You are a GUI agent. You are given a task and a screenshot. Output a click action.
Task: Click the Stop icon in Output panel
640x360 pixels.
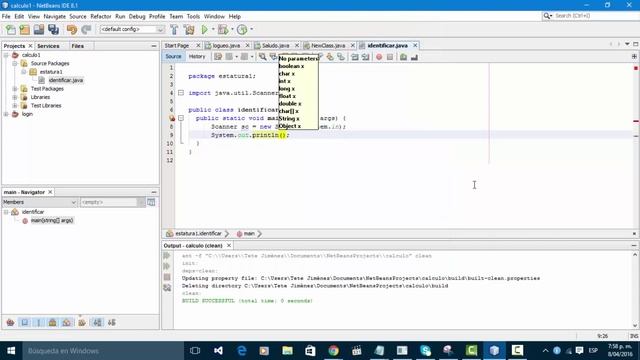pos(167,277)
